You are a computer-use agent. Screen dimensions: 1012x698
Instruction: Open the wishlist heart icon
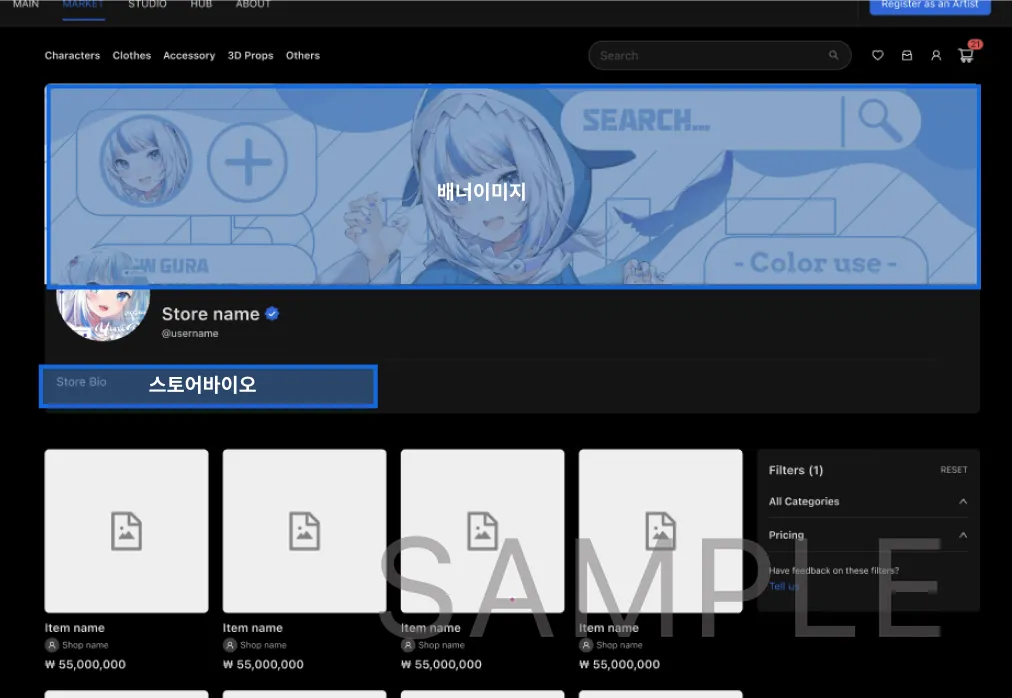(877, 56)
